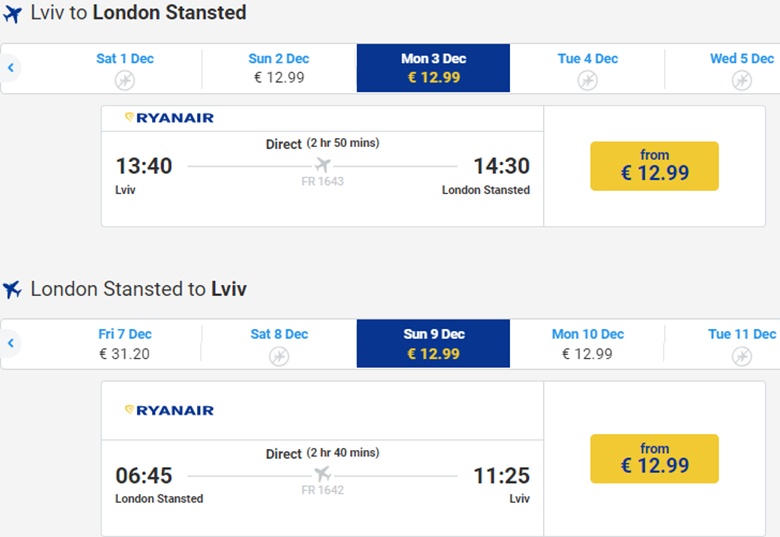Click the no-flight icon under Sat 8 Dec
This screenshot has height=537, width=780.
(x=279, y=356)
